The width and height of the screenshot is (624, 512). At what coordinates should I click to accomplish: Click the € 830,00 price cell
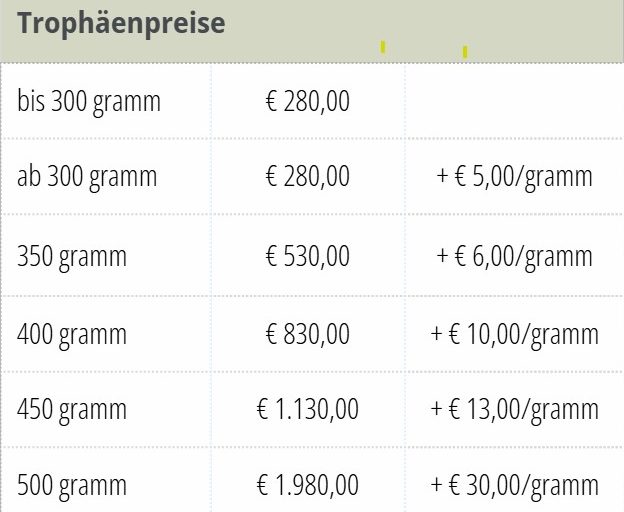(308, 334)
